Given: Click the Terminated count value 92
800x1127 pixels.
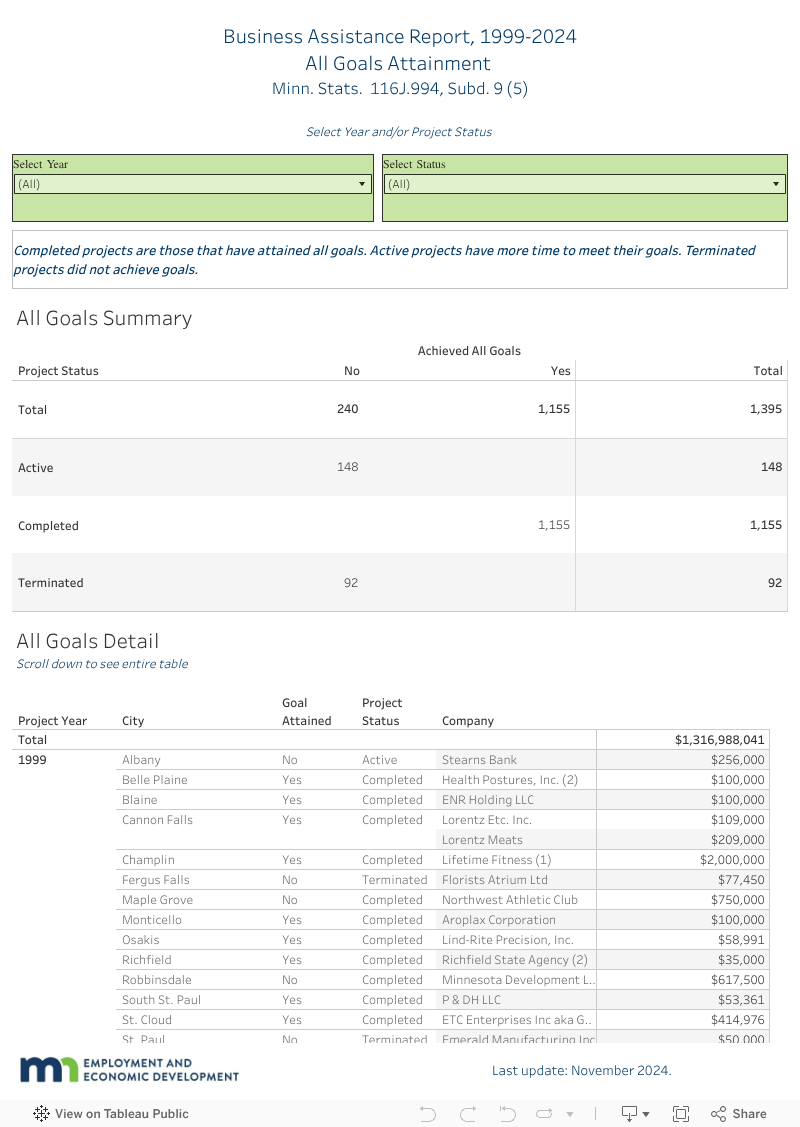Looking at the screenshot, I should pyautogui.click(x=350, y=583).
